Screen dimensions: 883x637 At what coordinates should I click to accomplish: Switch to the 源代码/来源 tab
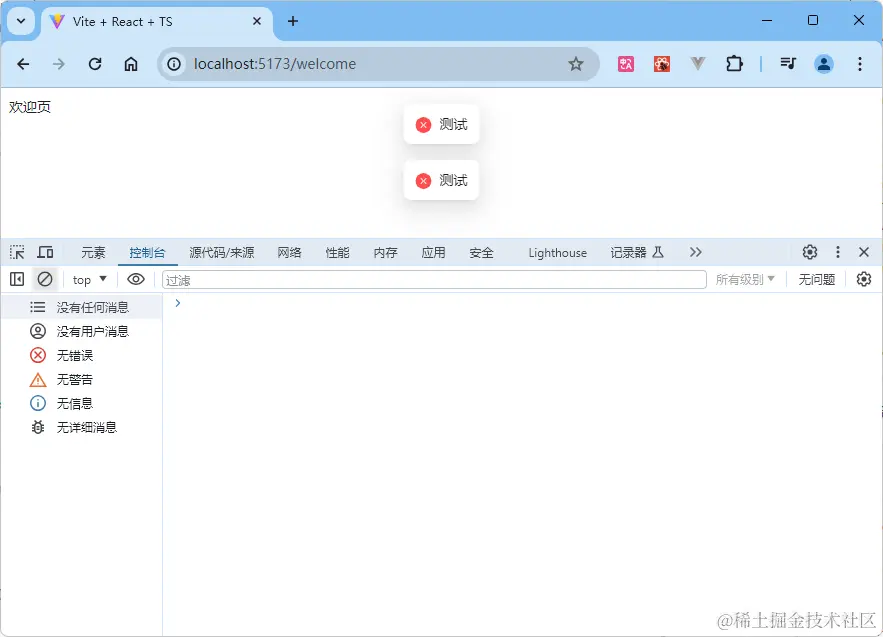point(222,253)
